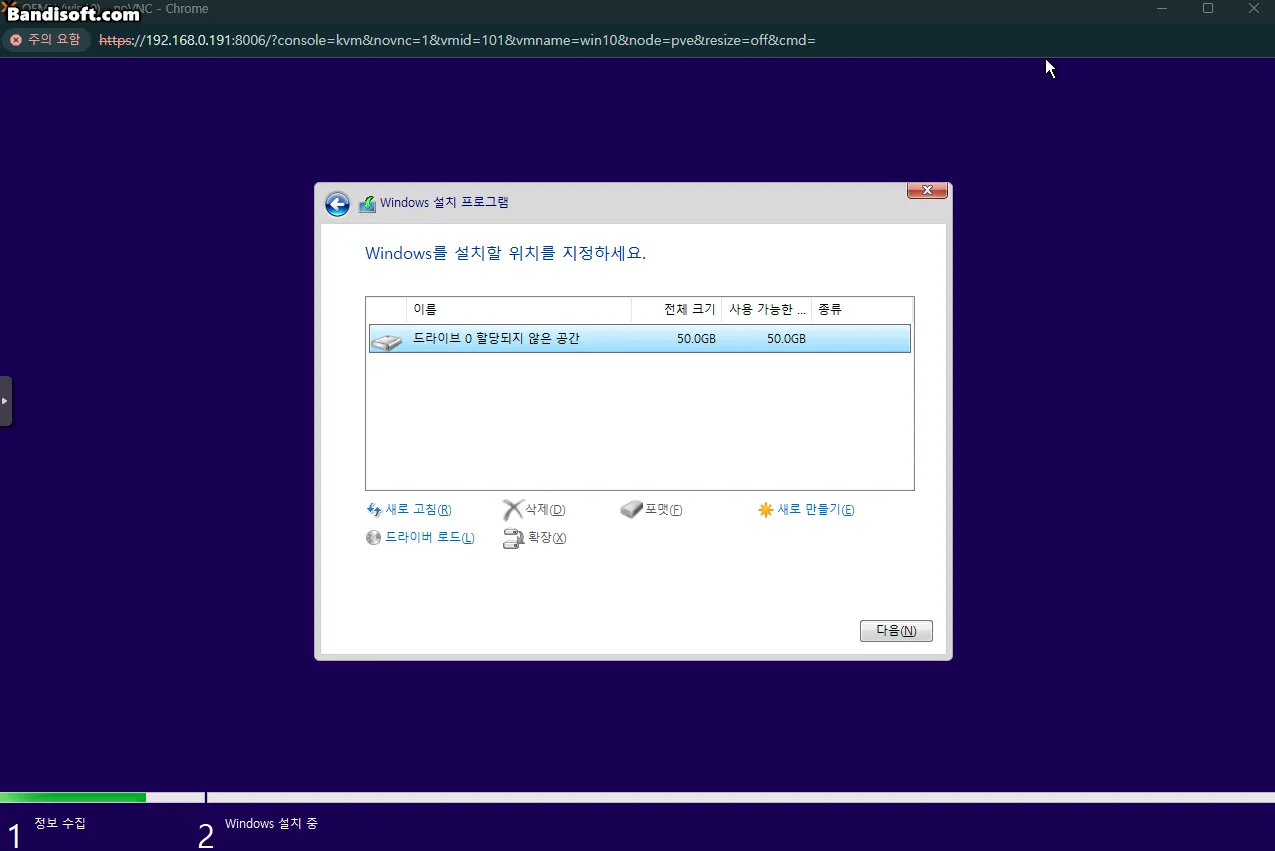Click the 사용 가능한 column header
The width and height of the screenshot is (1275, 851).
click(767, 310)
